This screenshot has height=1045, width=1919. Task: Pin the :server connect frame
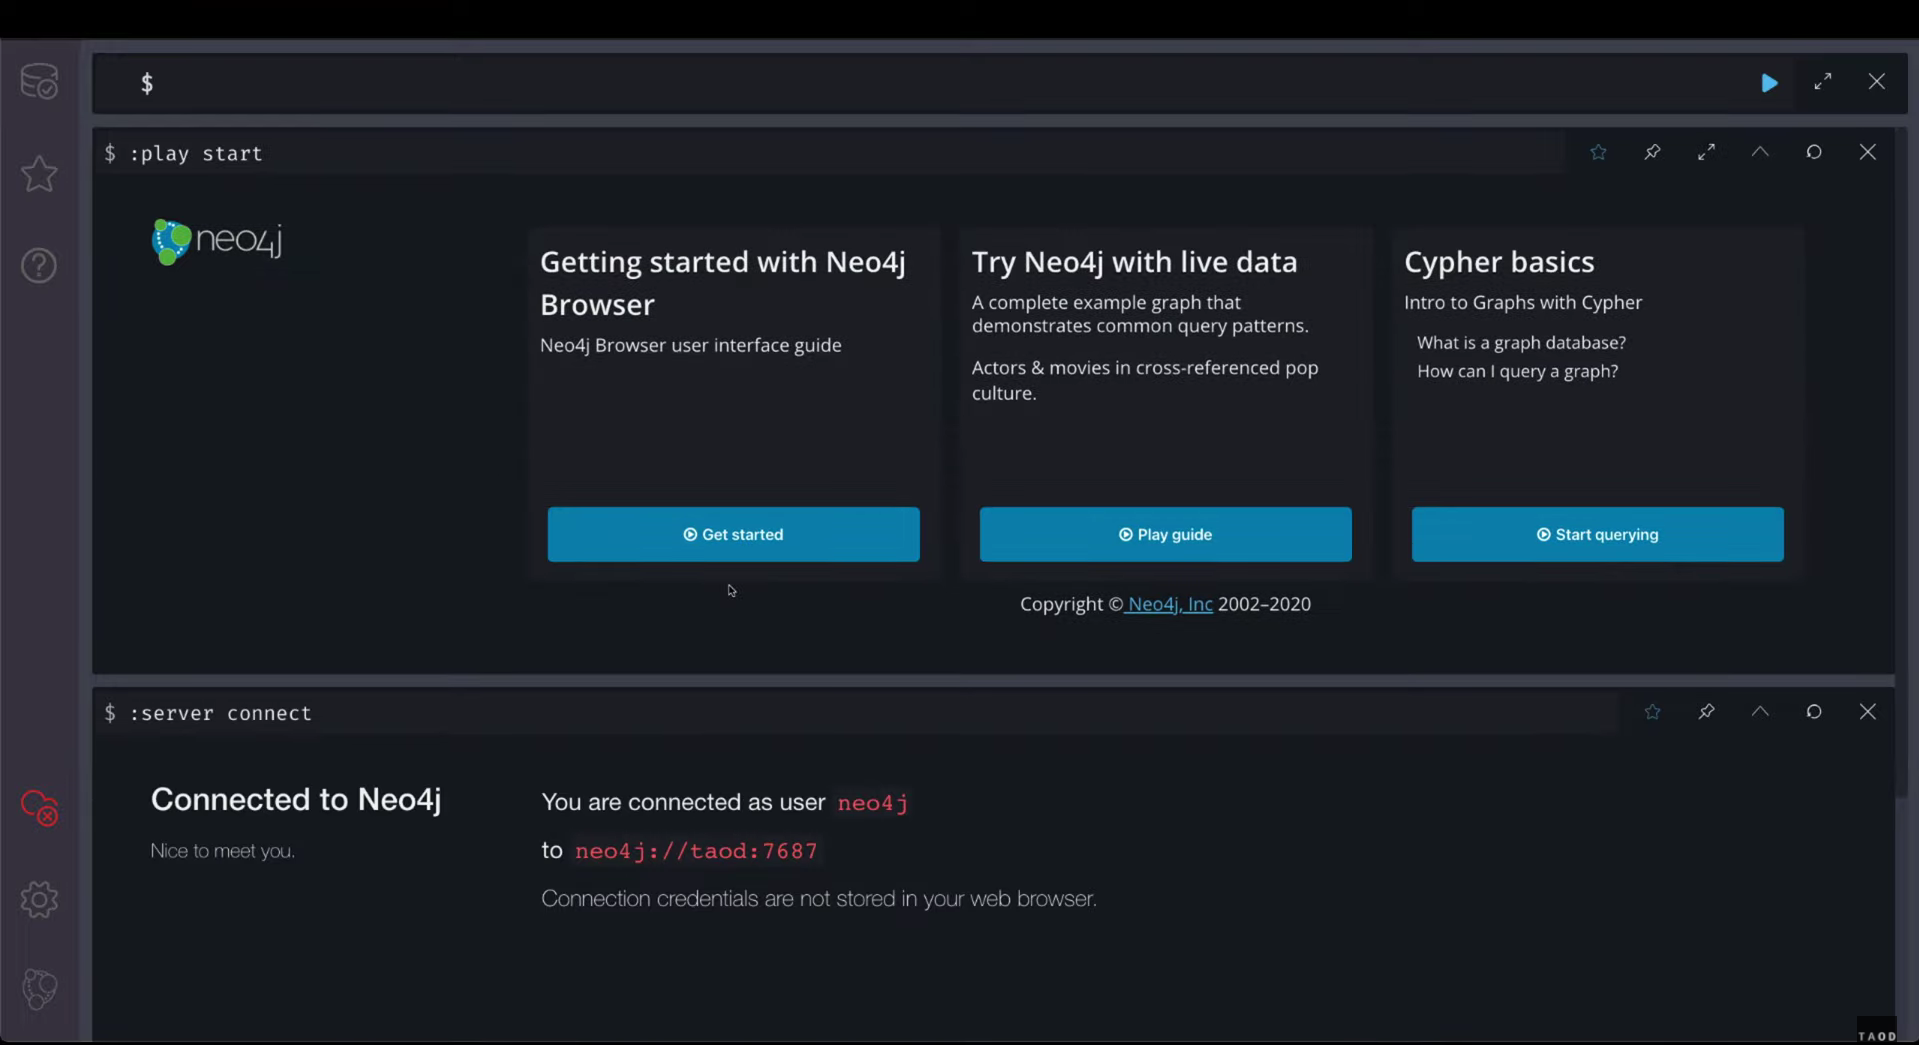1706,712
